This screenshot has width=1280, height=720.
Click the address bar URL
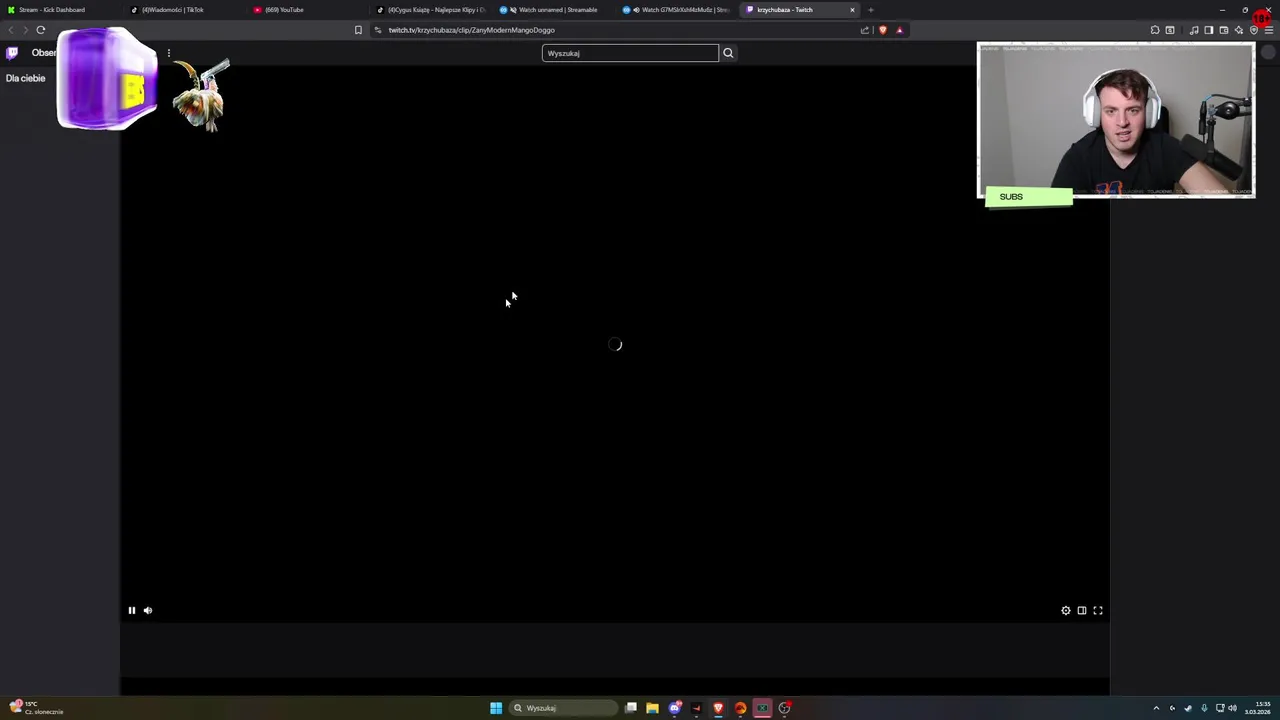(471, 30)
